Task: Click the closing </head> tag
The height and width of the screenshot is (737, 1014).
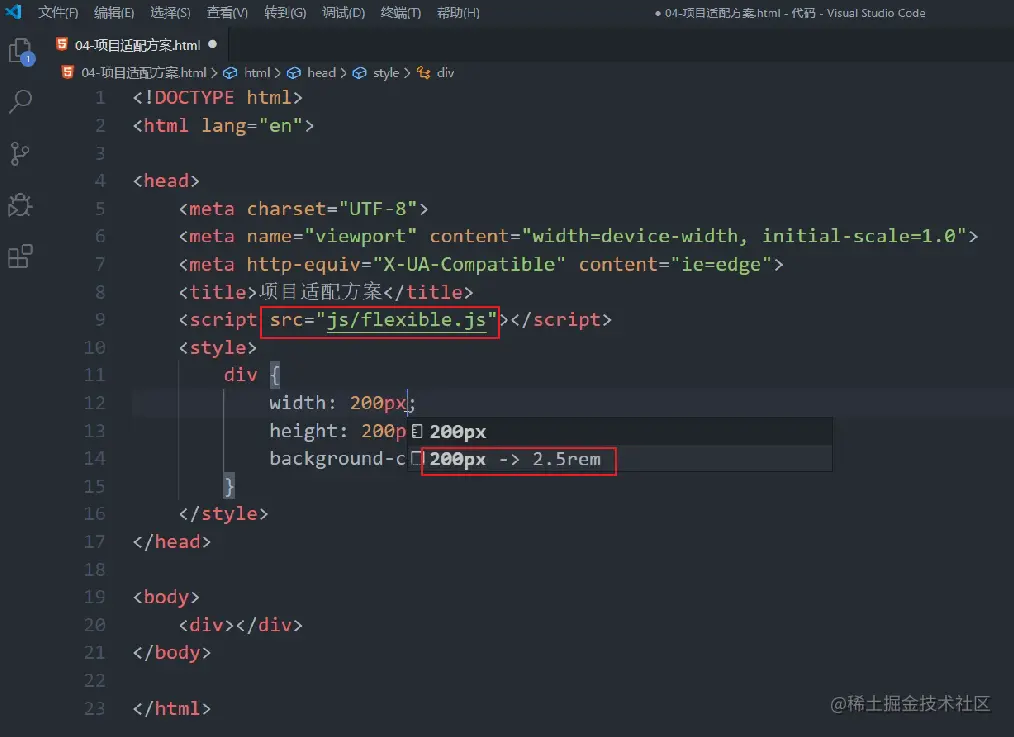Action: tap(171, 542)
